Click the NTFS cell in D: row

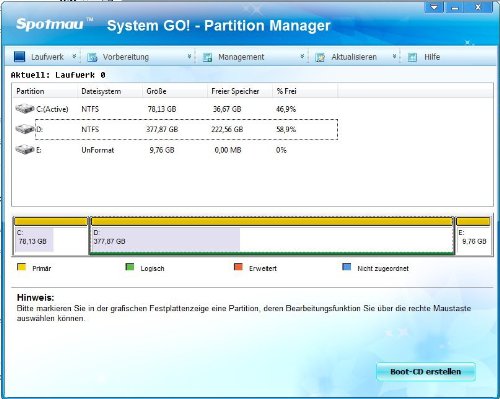point(90,129)
